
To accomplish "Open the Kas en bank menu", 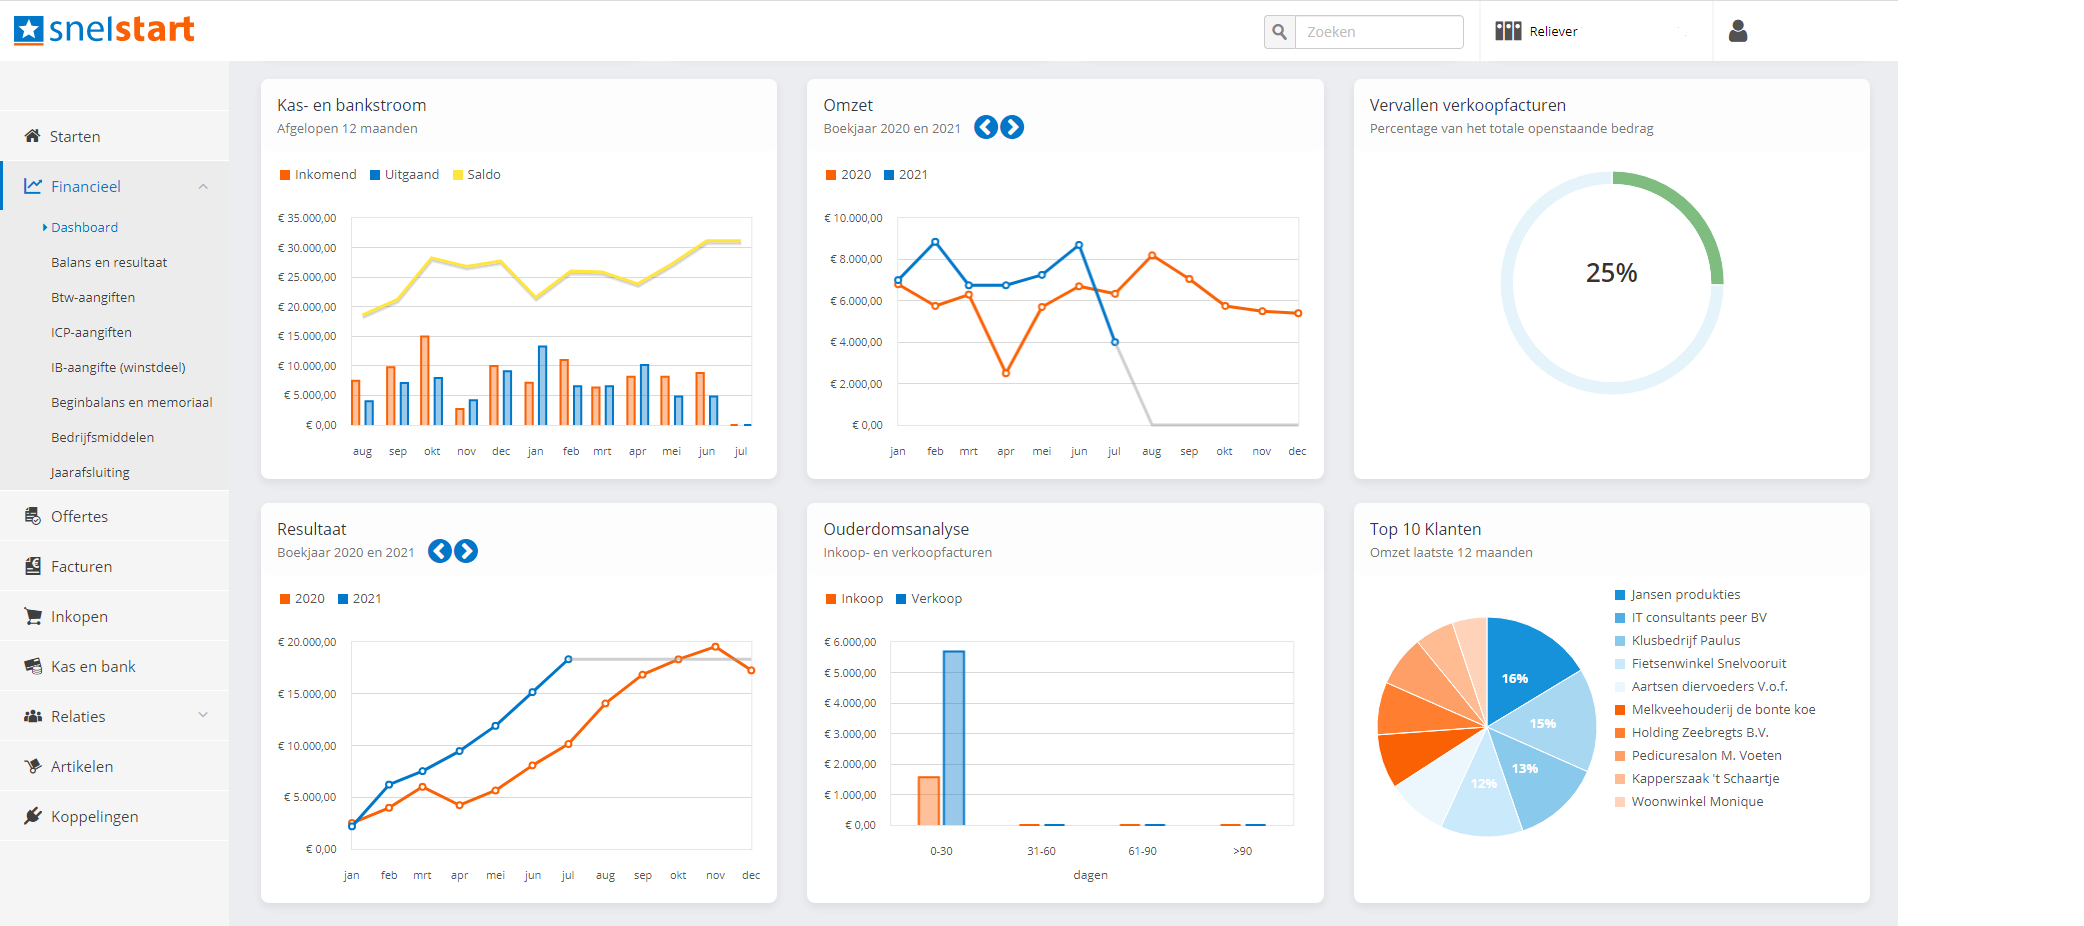I will (93, 667).
